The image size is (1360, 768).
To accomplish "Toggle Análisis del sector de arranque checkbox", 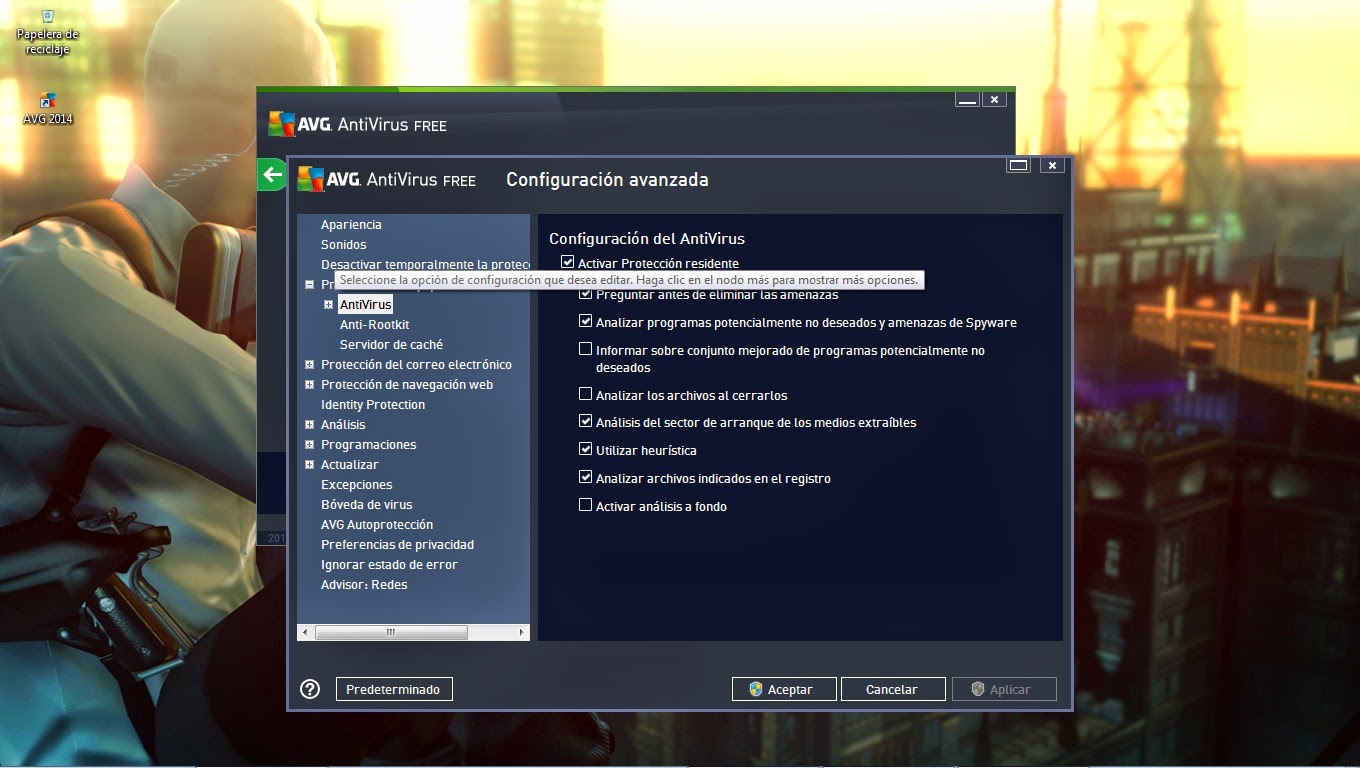I will pyautogui.click(x=586, y=422).
